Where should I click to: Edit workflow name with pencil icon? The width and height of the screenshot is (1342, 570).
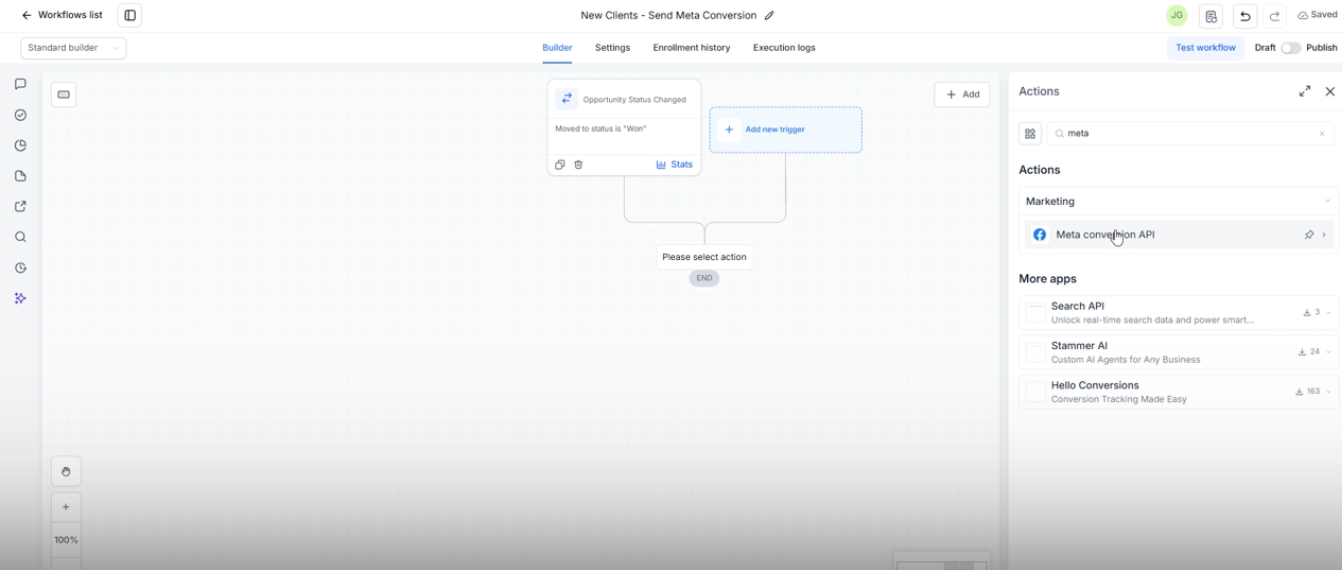pos(769,16)
